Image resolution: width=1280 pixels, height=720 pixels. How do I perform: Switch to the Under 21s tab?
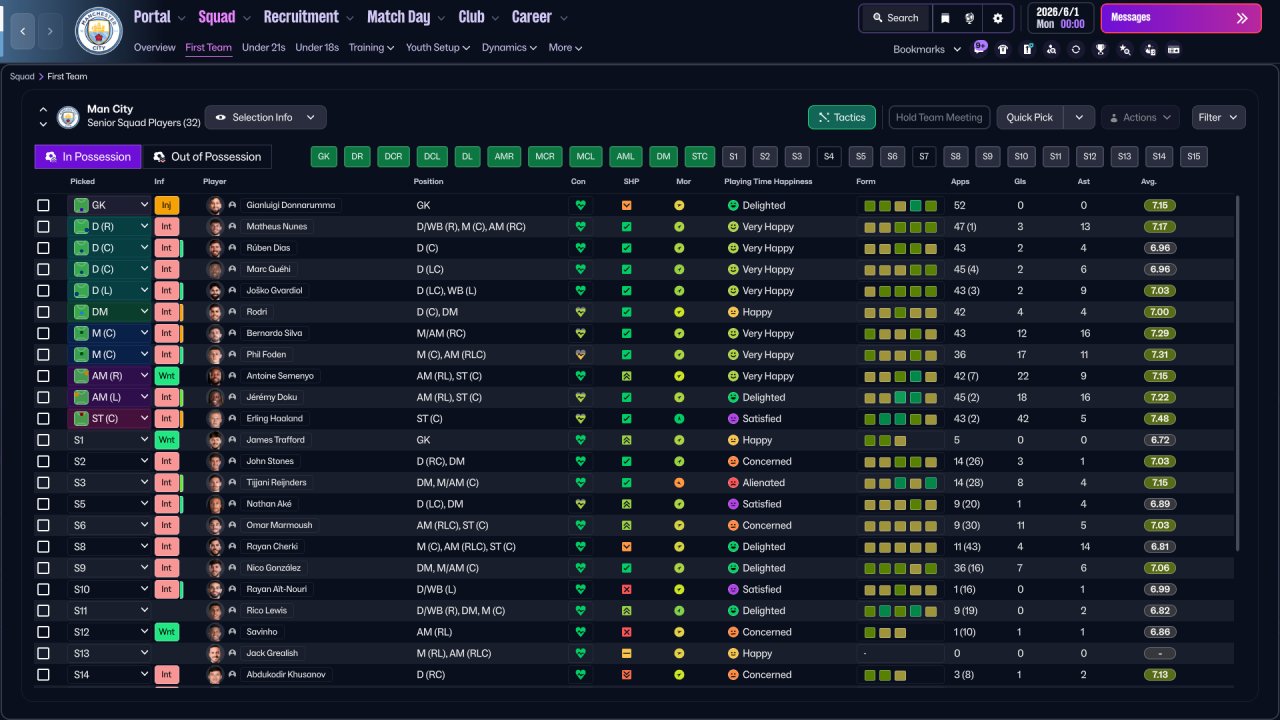point(264,47)
